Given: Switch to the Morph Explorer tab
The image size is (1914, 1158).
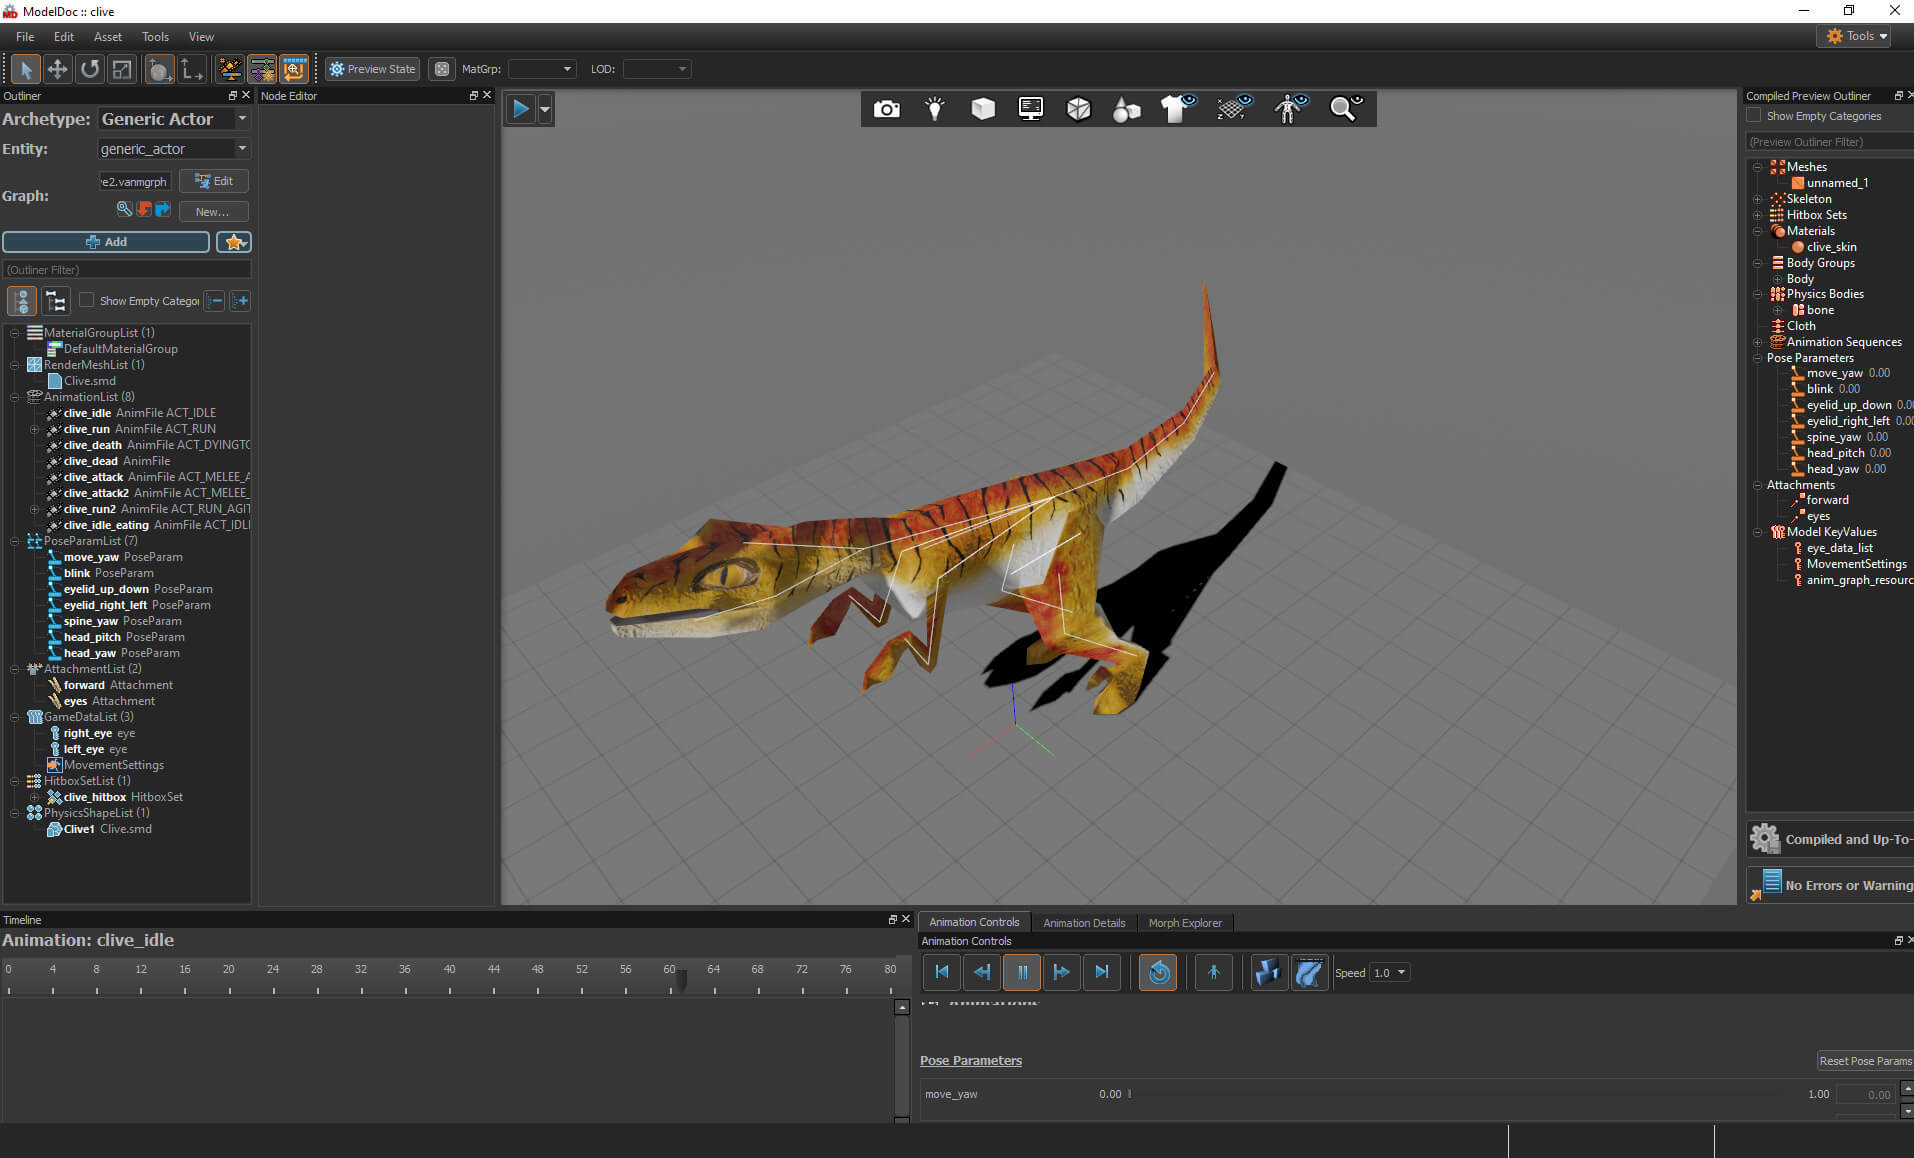Looking at the screenshot, I should pos(1184,923).
